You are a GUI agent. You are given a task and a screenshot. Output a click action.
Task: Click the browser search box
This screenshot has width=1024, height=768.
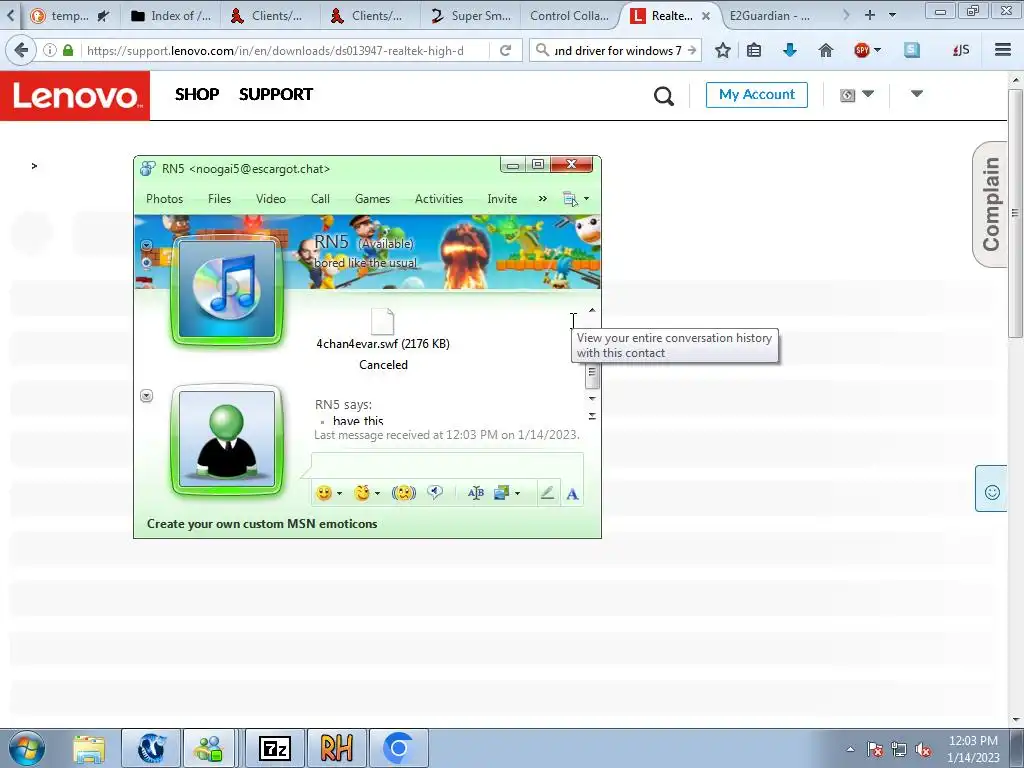click(616, 50)
